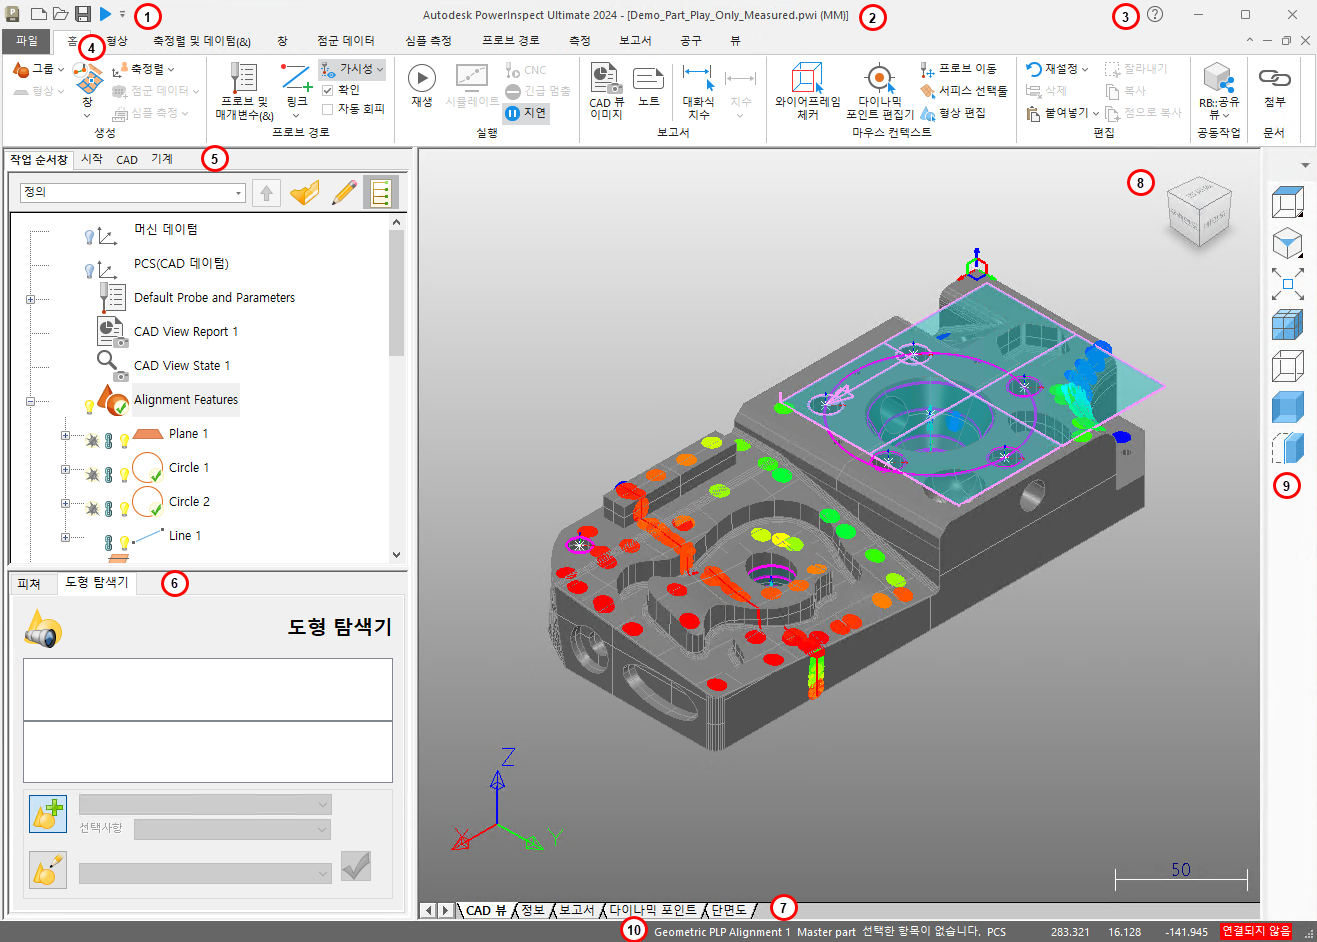This screenshot has width=1317, height=942.
Task: Toggle the lightbulb on the Line 1 row
Action: pos(124,541)
